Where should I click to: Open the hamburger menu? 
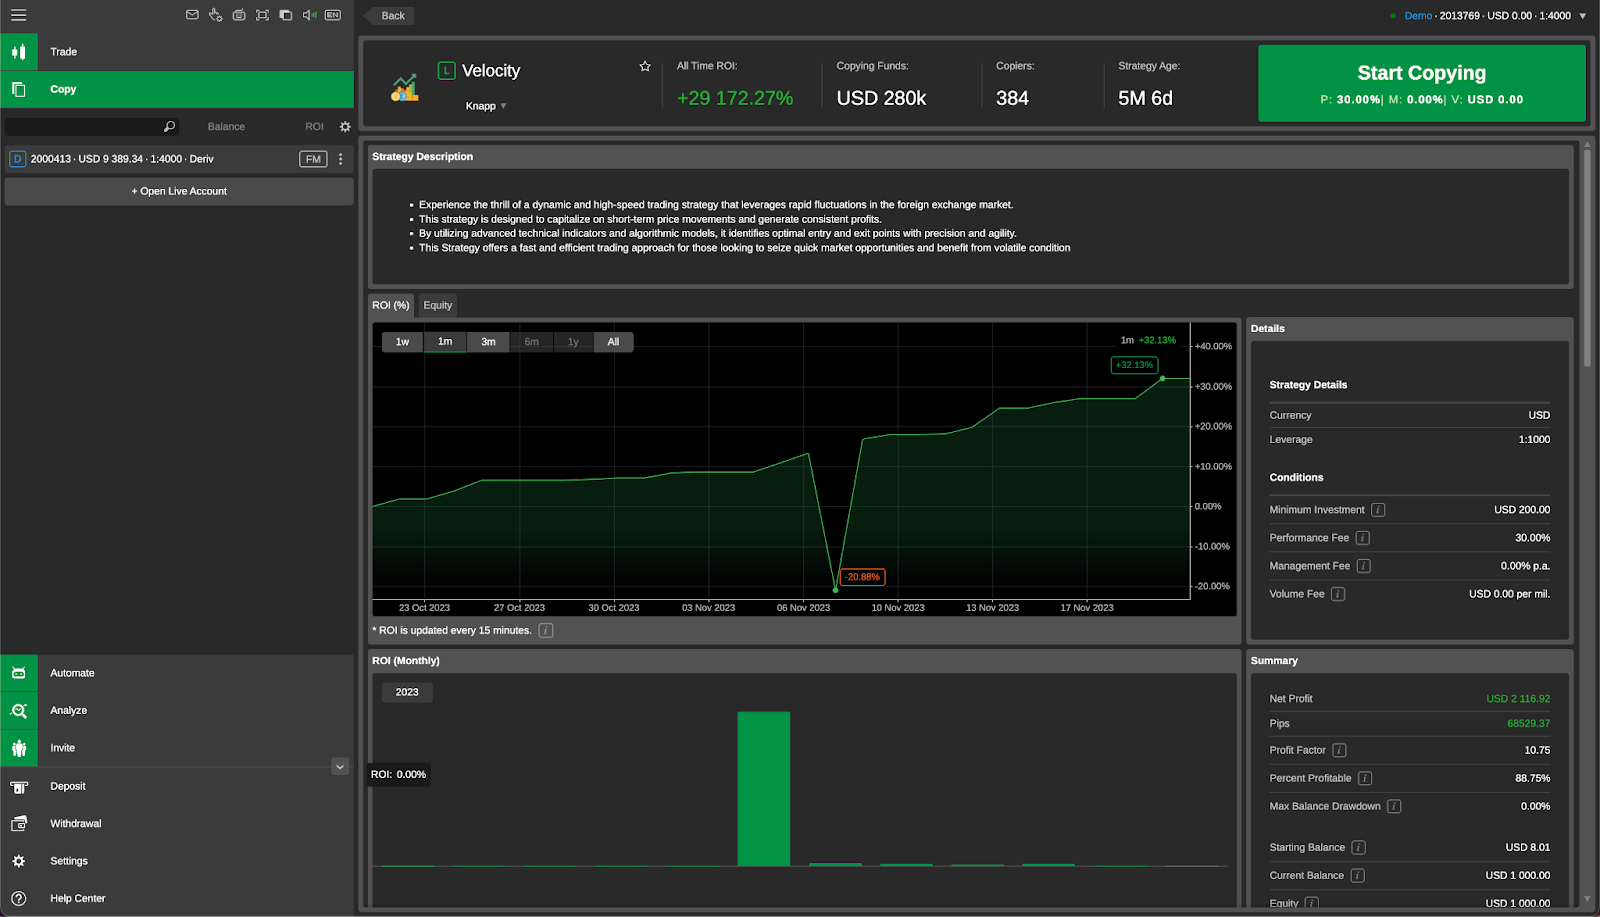coord(18,15)
